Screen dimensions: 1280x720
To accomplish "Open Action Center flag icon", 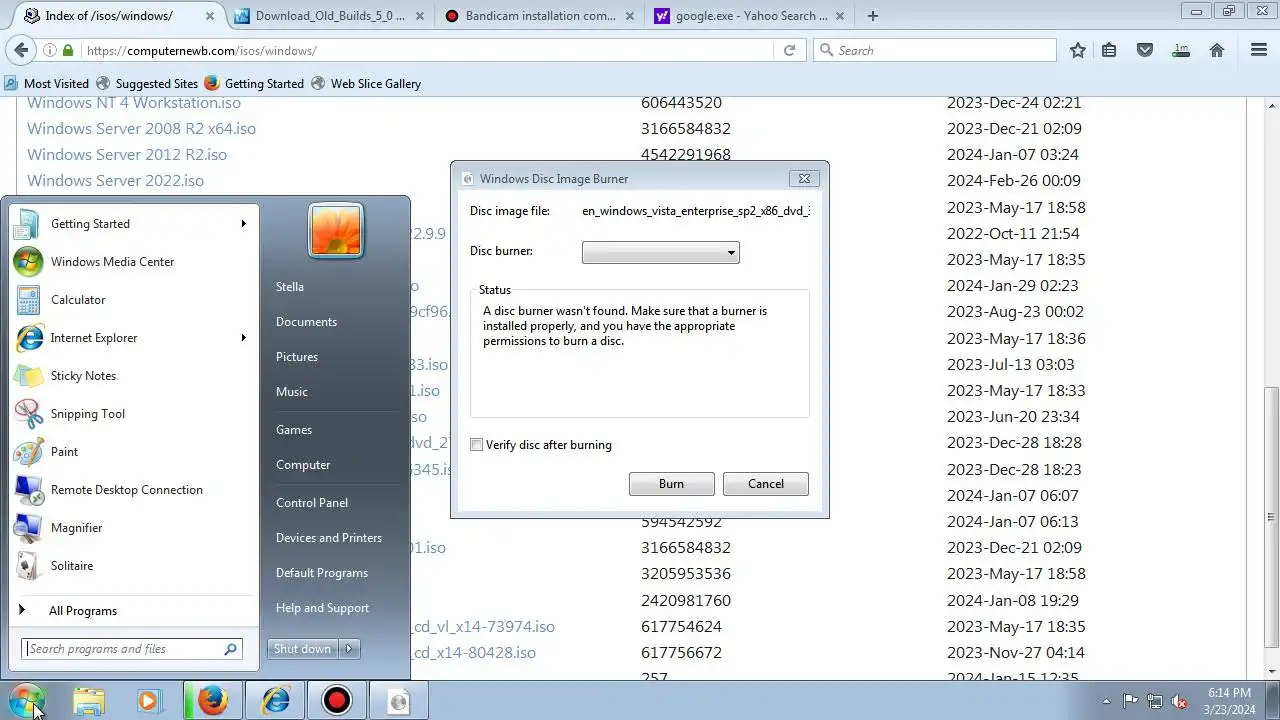I will click(x=1130, y=701).
